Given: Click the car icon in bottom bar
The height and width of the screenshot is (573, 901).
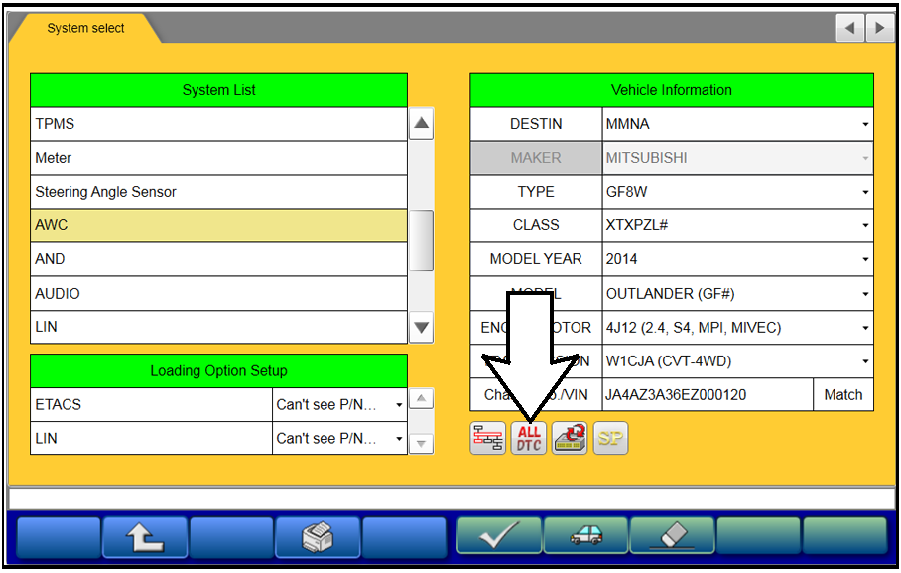Looking at the screenshot, I should 586,536.
